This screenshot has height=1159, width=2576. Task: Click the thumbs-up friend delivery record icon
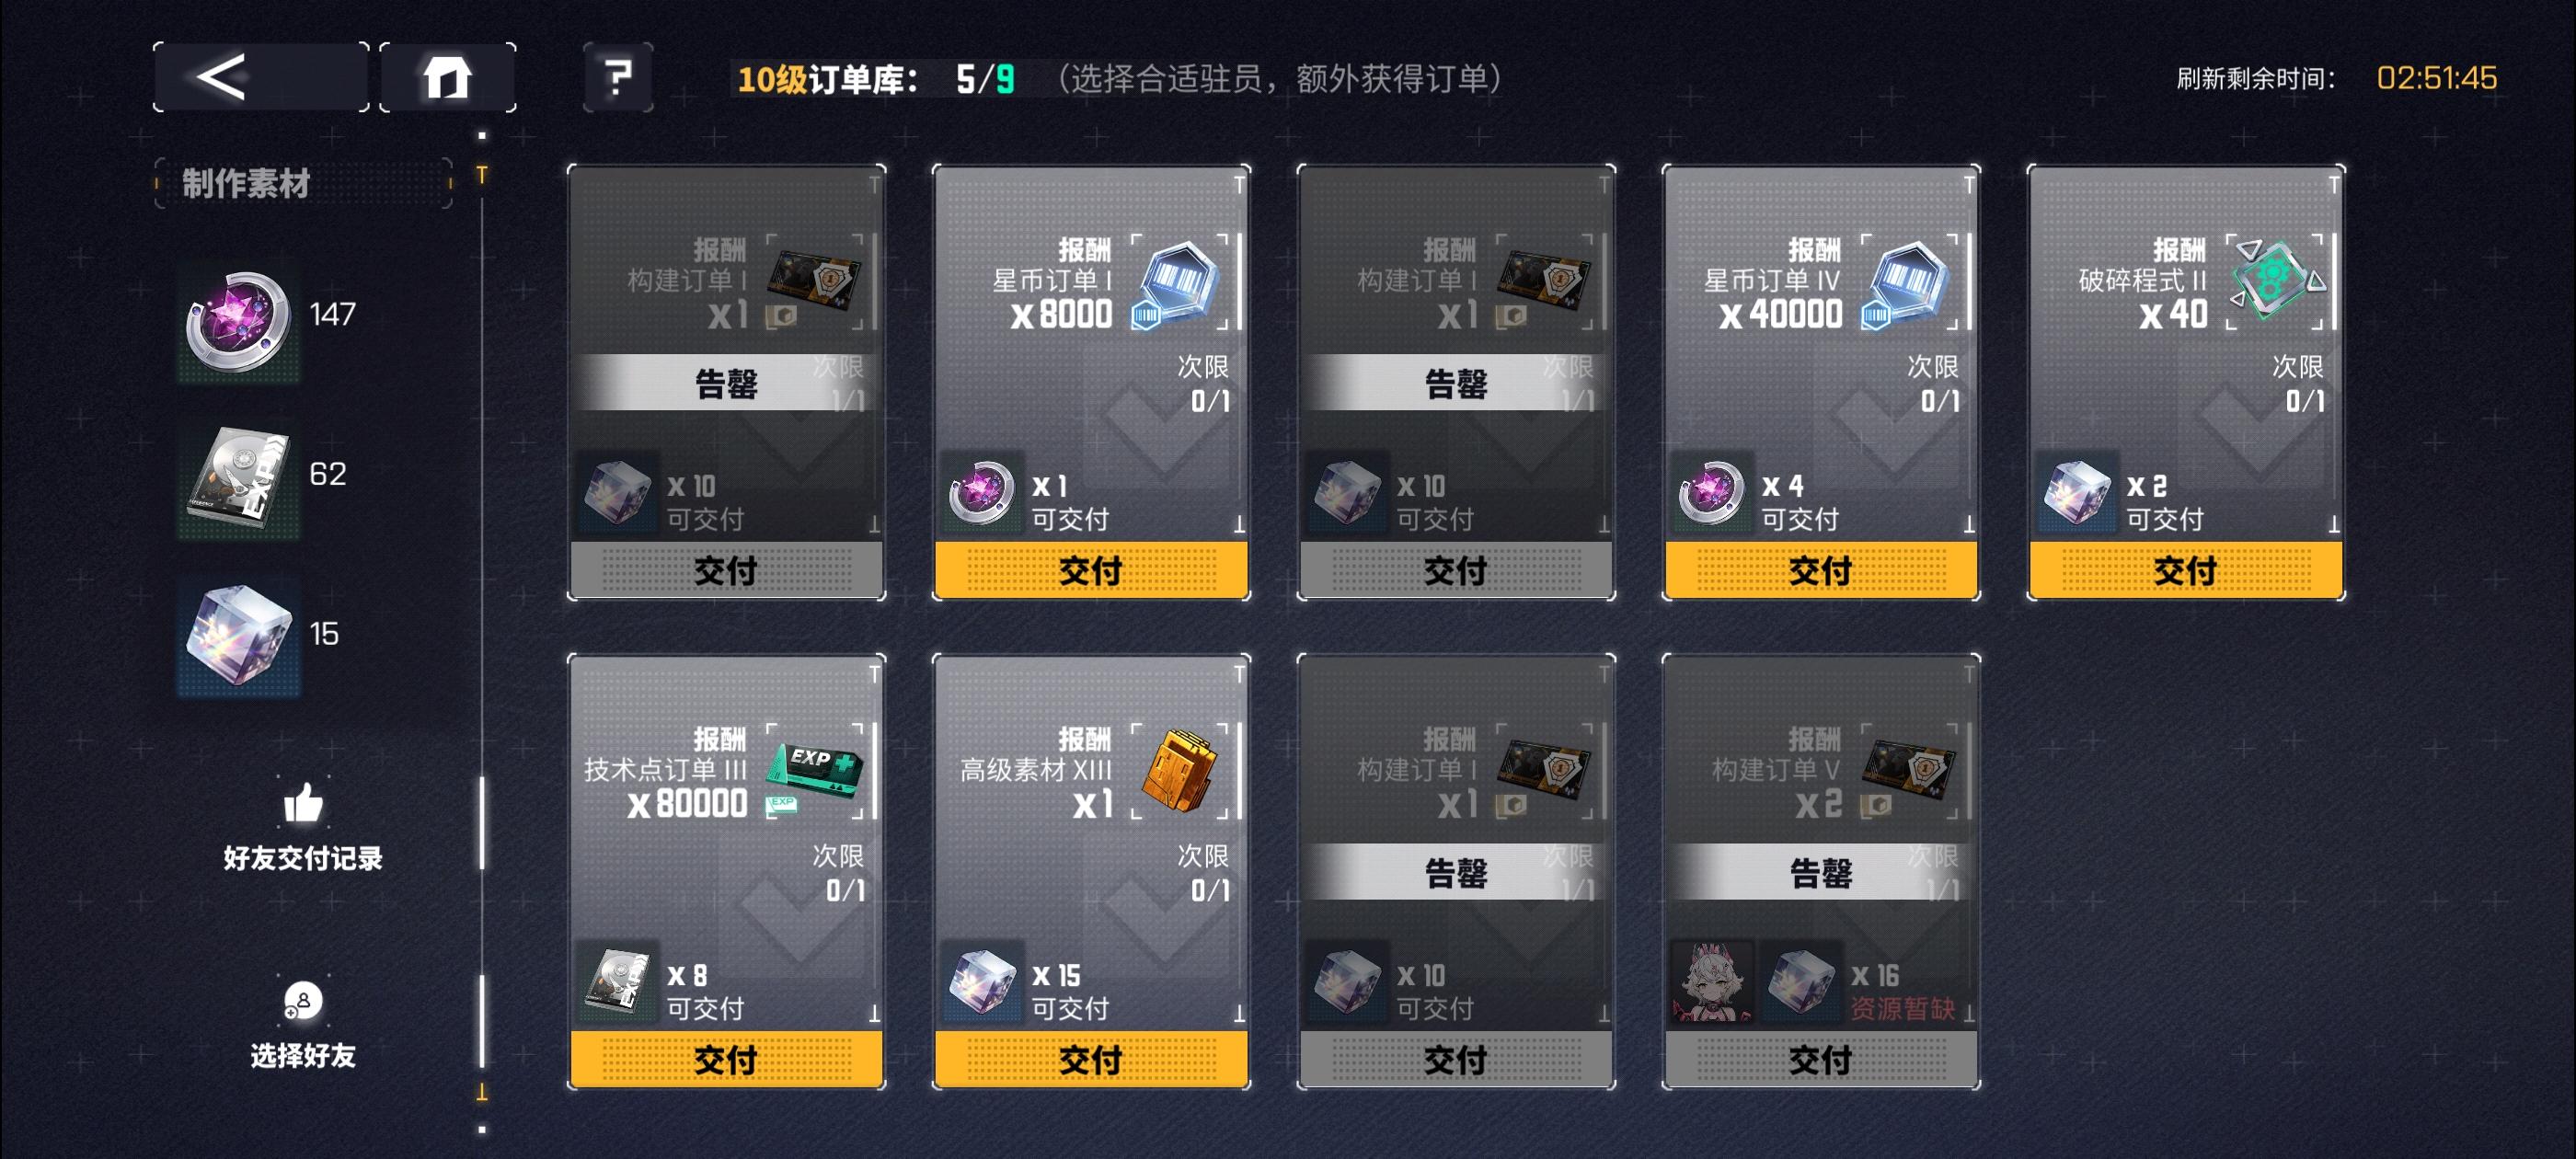(303, 802)
